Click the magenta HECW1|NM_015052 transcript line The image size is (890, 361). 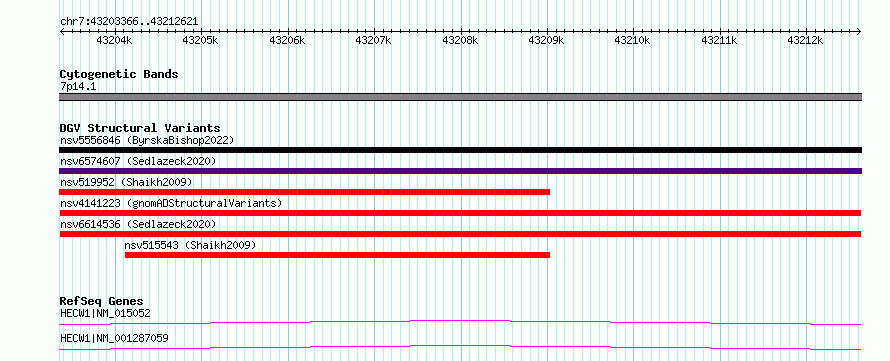460,322
